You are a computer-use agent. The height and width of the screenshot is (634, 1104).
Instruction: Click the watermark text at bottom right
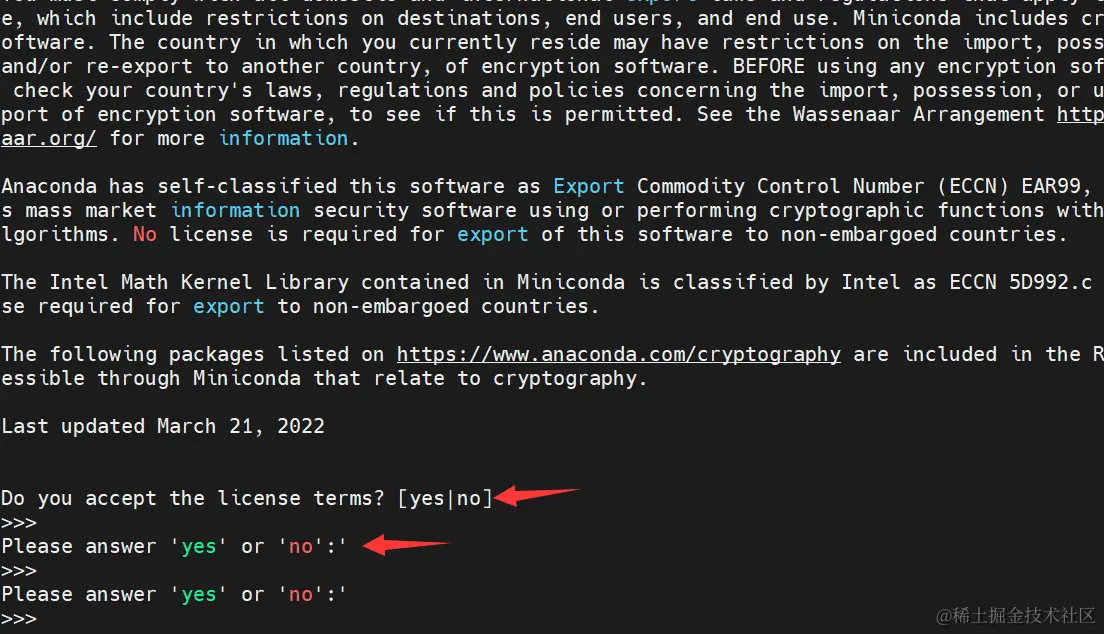point(1015,616)
